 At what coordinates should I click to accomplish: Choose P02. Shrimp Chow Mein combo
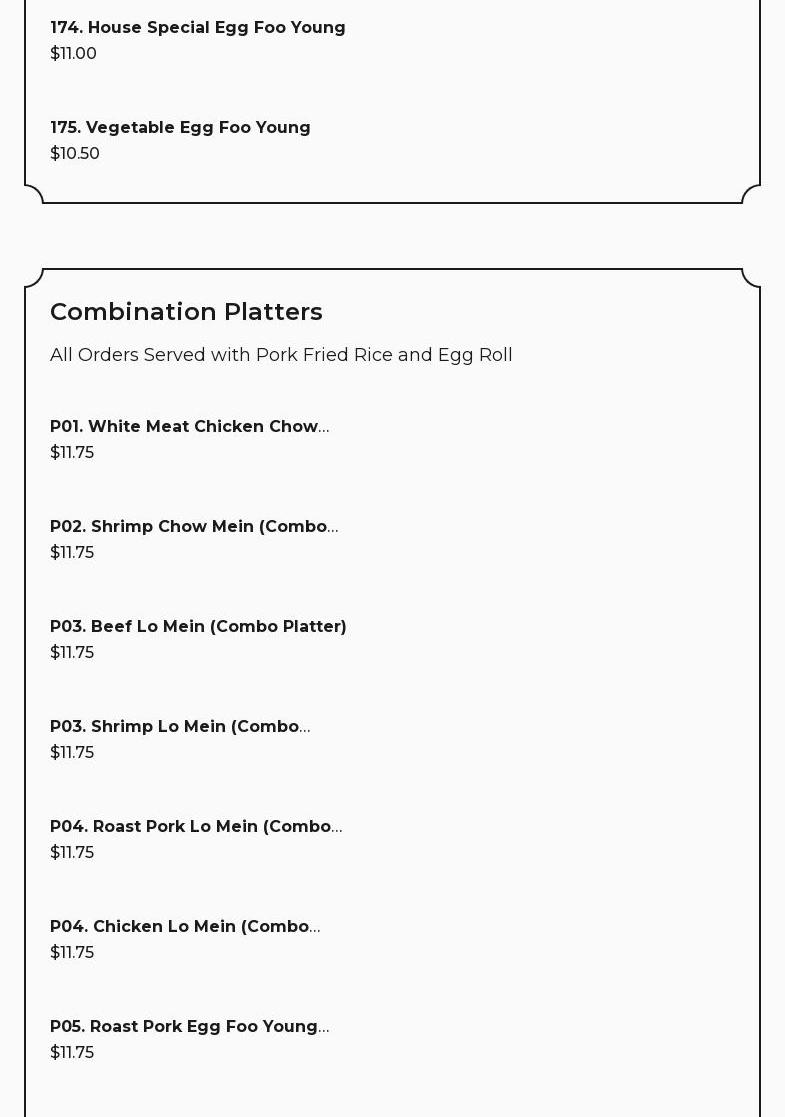coord(193,527)
